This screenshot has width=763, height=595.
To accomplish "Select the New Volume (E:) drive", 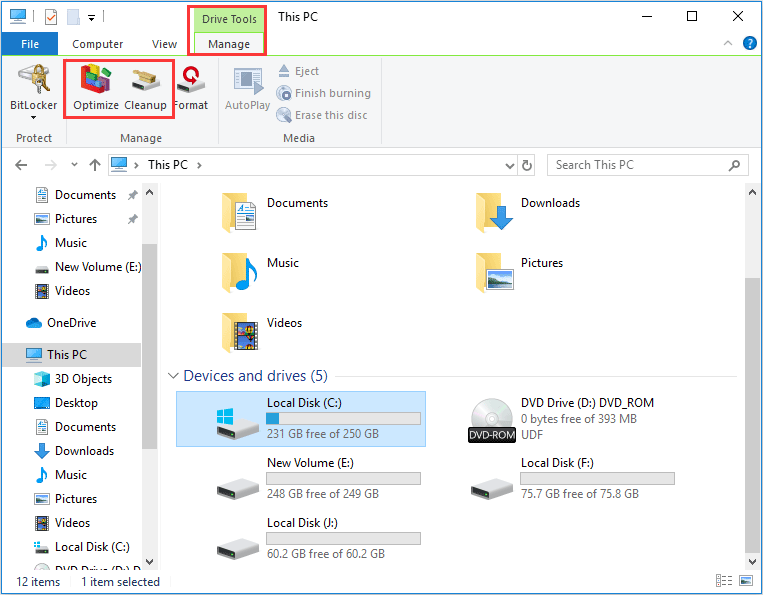I will pyautogui.click(x=319, y=478).
